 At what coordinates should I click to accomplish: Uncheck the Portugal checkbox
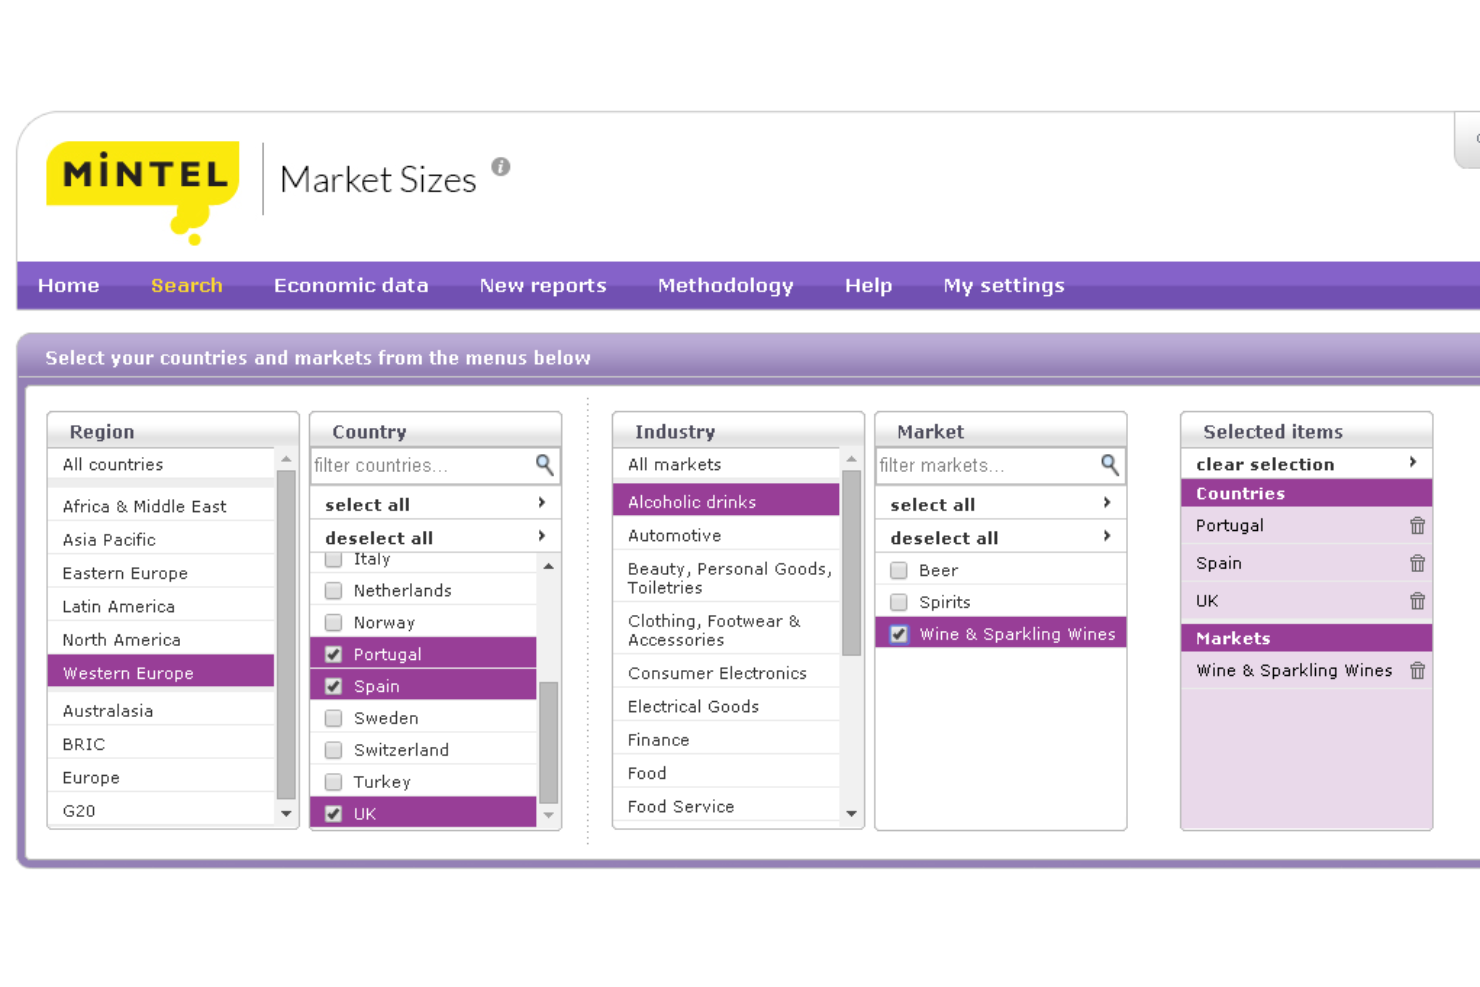tap(334, 654)
